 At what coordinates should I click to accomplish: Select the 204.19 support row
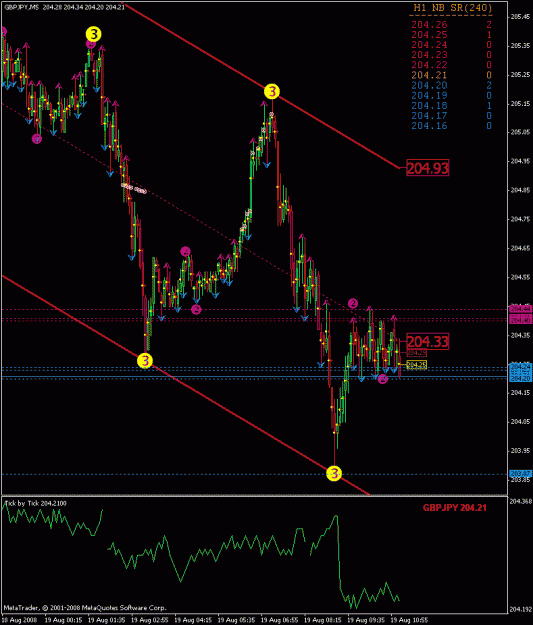451,96
